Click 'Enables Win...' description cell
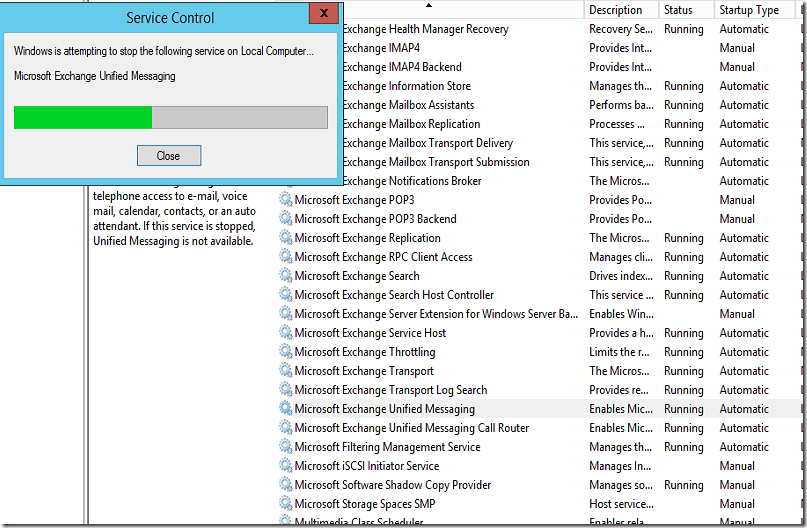807x528 pixels. (621, 314)
